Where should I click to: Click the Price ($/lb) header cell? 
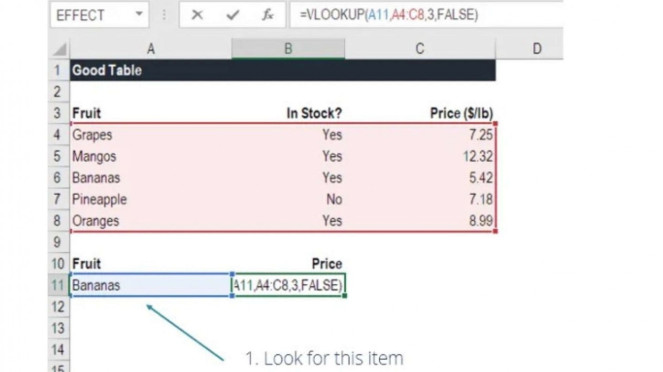pyautogui.click(x=420, y=113)
